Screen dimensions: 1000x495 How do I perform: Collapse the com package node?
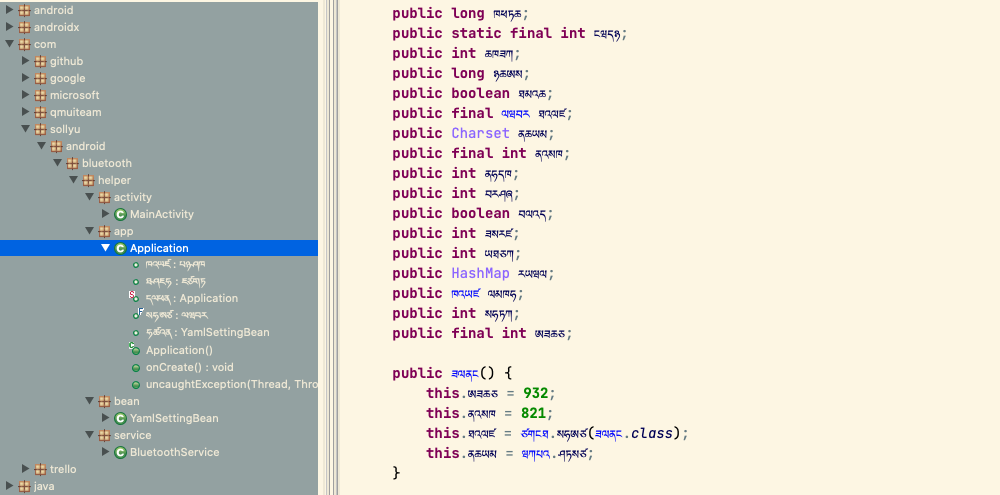(x=9, y=44)
